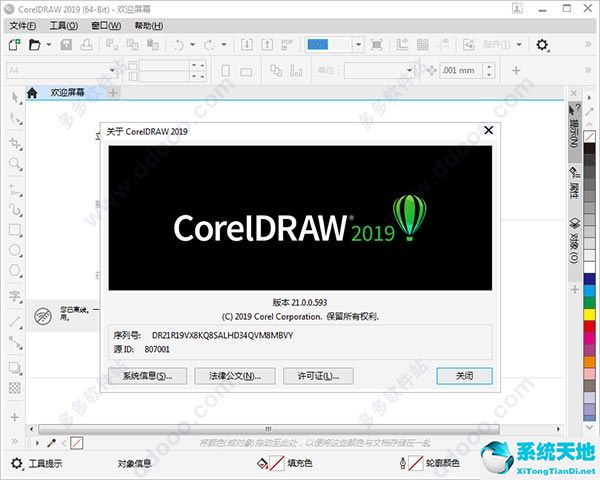Expand the toolbox overflow chevron

(x=15, y=415)
